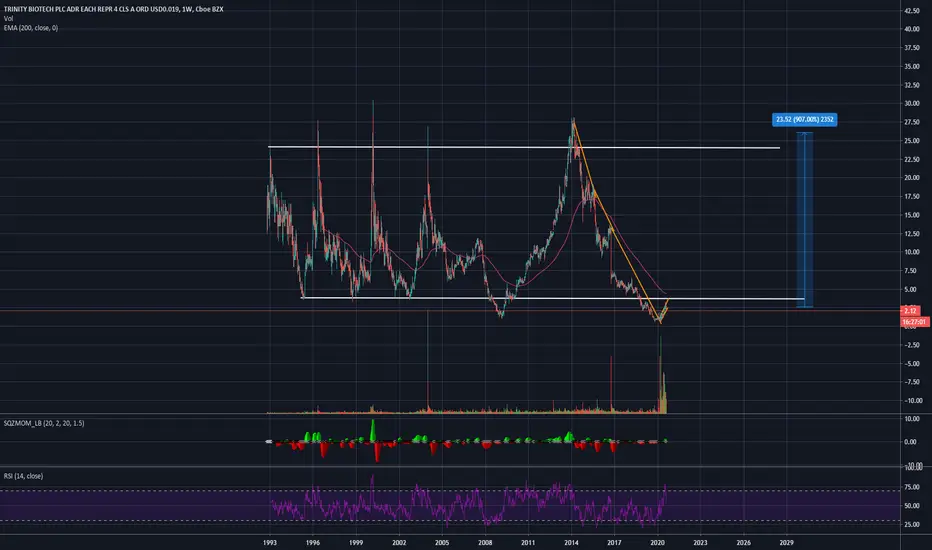The height and width of the screenshot is (550, 932).
Task: Open the SQZMOM_LB (20, 2, 20, 1.5) indicator label
Action: coord(44,423)
